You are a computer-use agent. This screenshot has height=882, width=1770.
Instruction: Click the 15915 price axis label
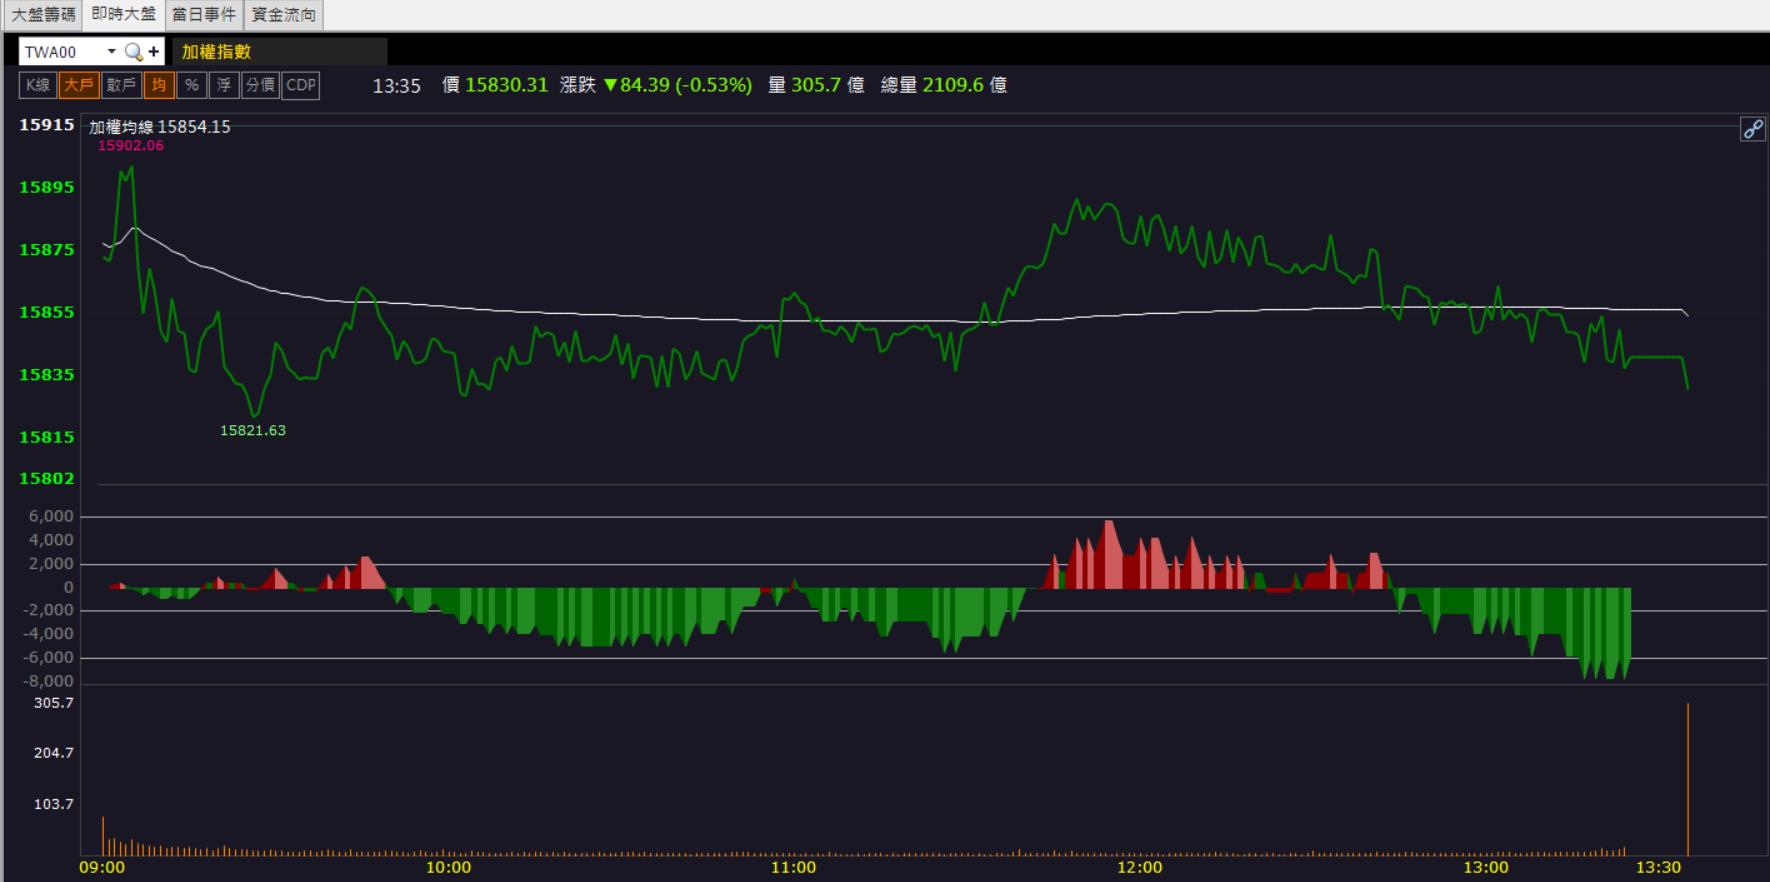47,125
